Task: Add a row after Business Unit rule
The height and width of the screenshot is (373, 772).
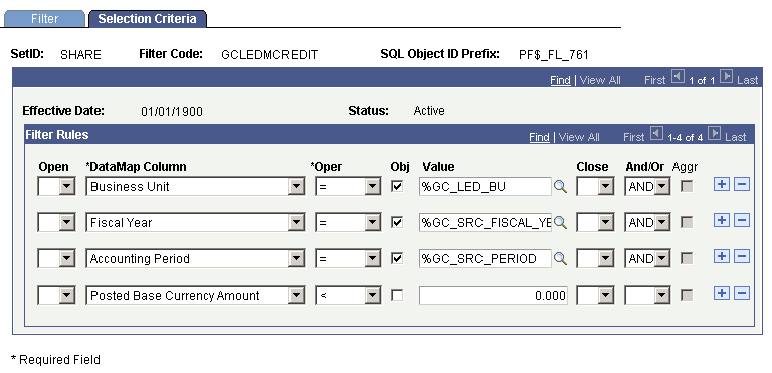Action: coord(721,185)
